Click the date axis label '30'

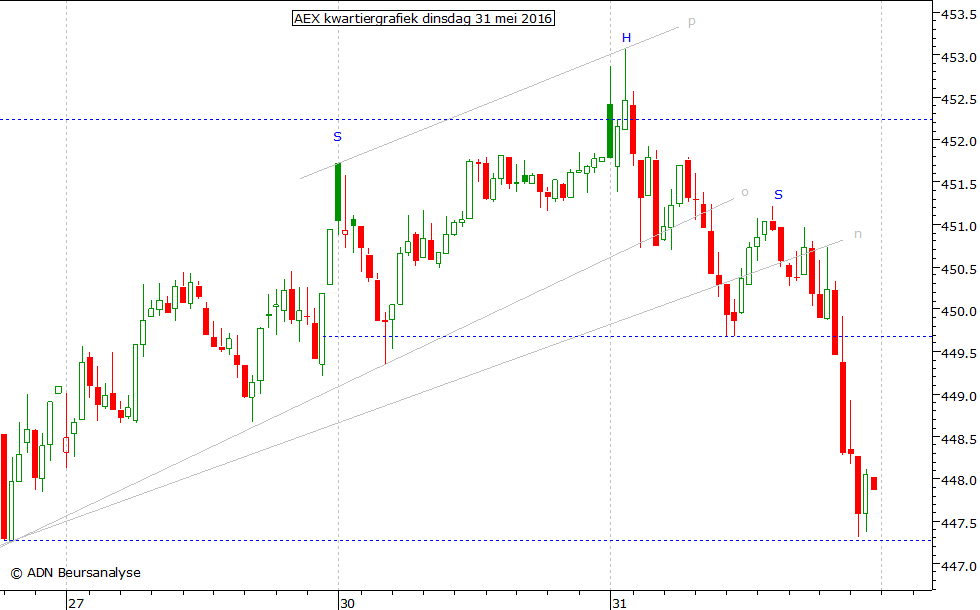click(347, 603)
